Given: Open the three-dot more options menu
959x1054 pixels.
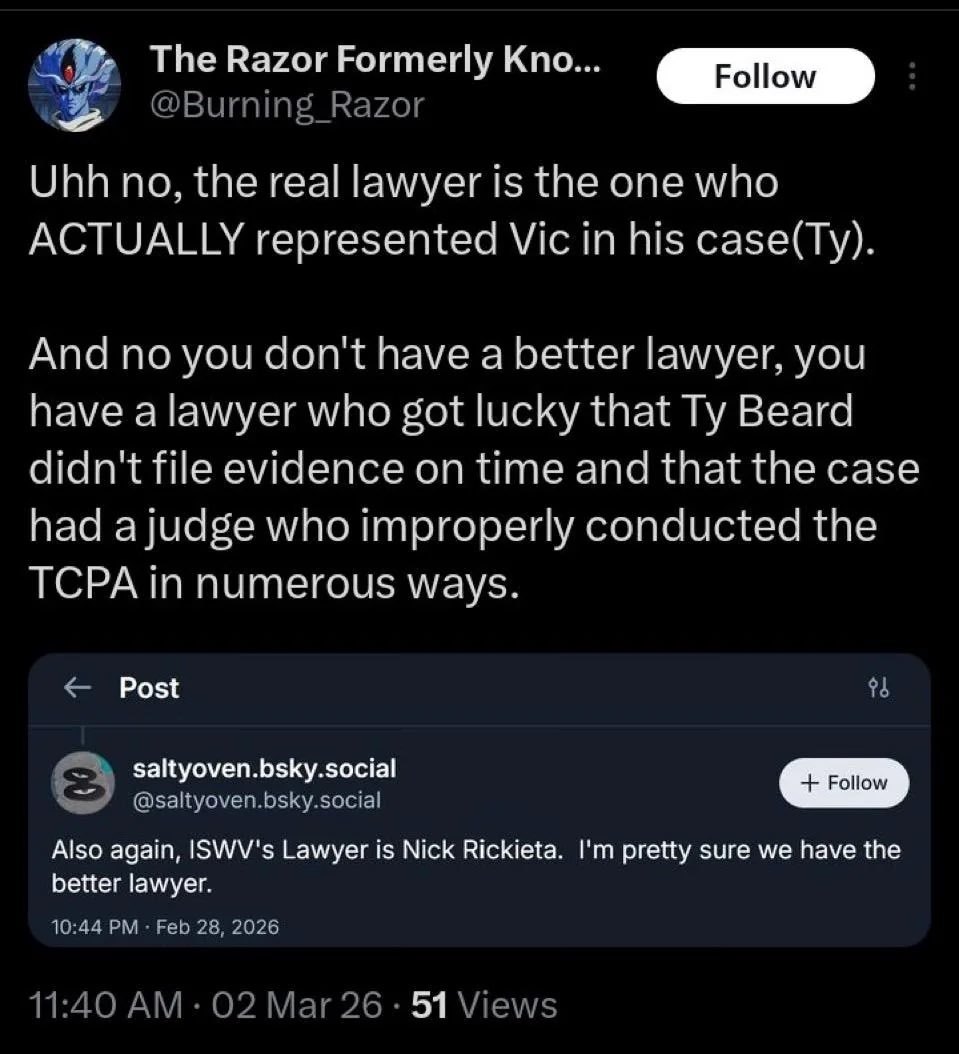Looking at the screenshot, I should 910,77.
